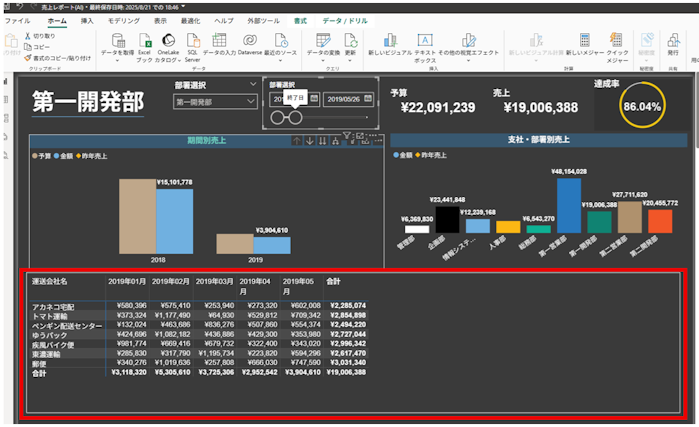Click the Cut (切り取り) button
This screenshot has width=699, height=427.
coord(43,35)
